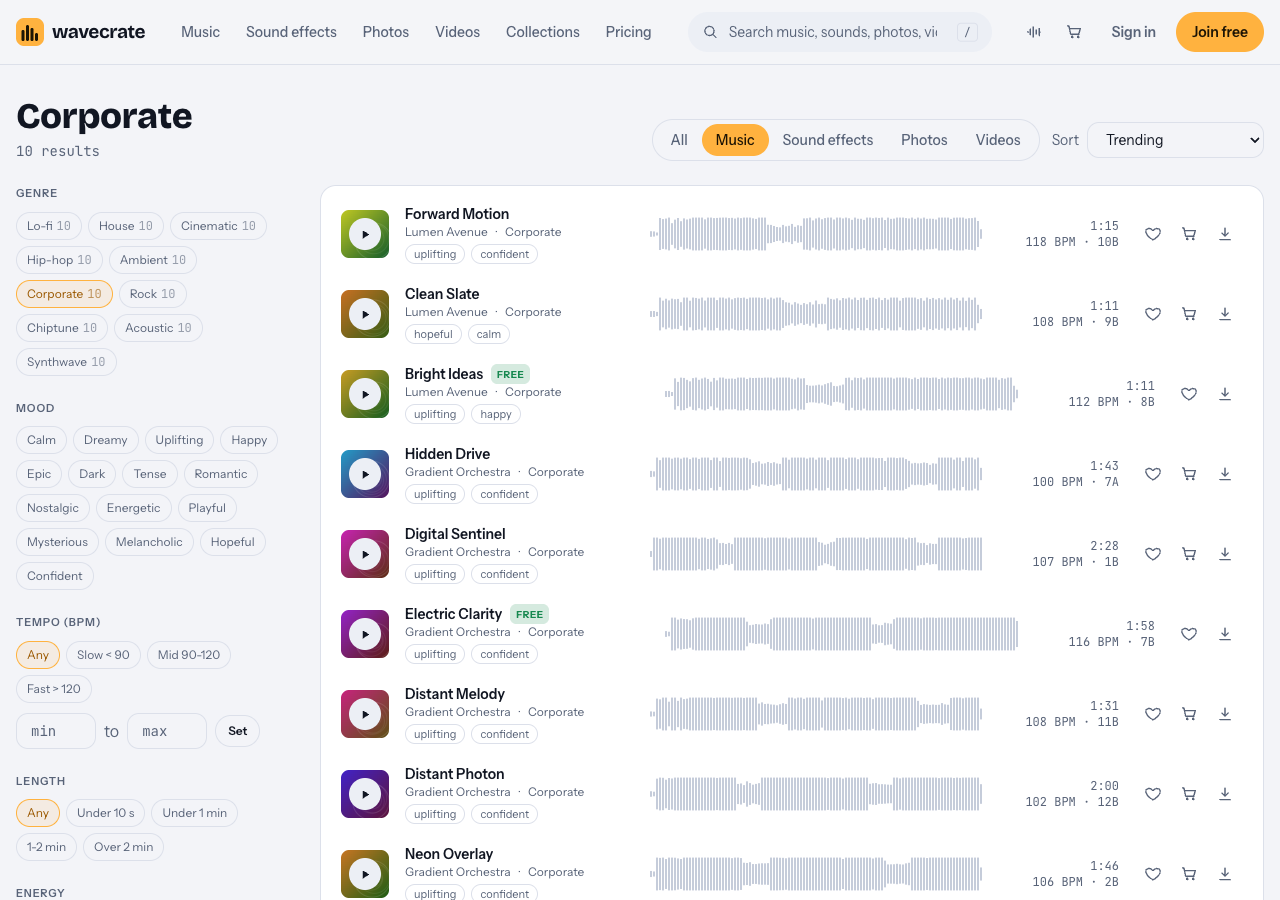
Task: Switch to the Photos results tab
Action: pos(924,140)
